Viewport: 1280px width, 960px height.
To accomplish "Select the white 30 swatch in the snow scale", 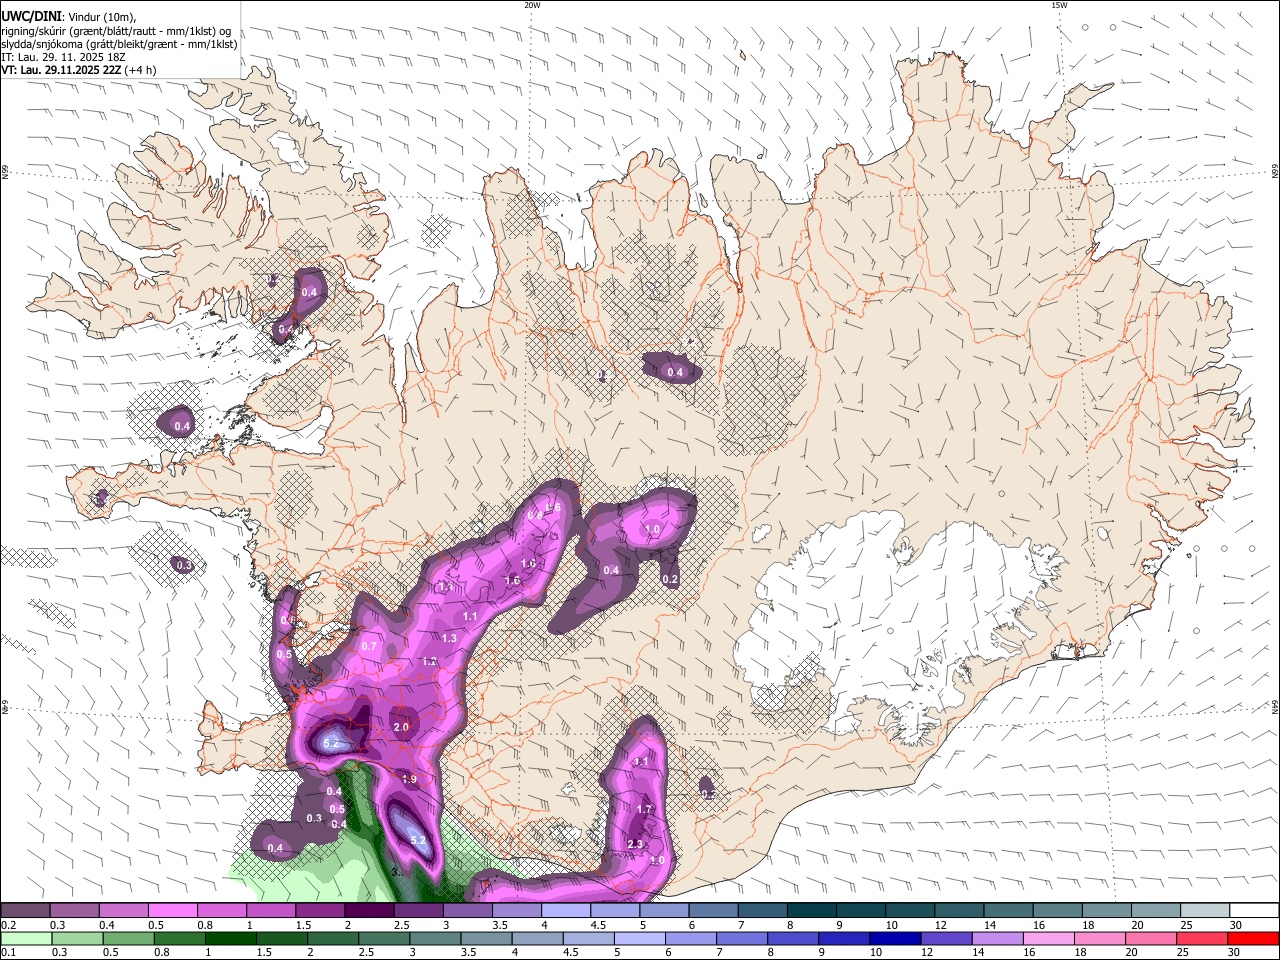I will pyautogui.click(x=1254, y=910).
